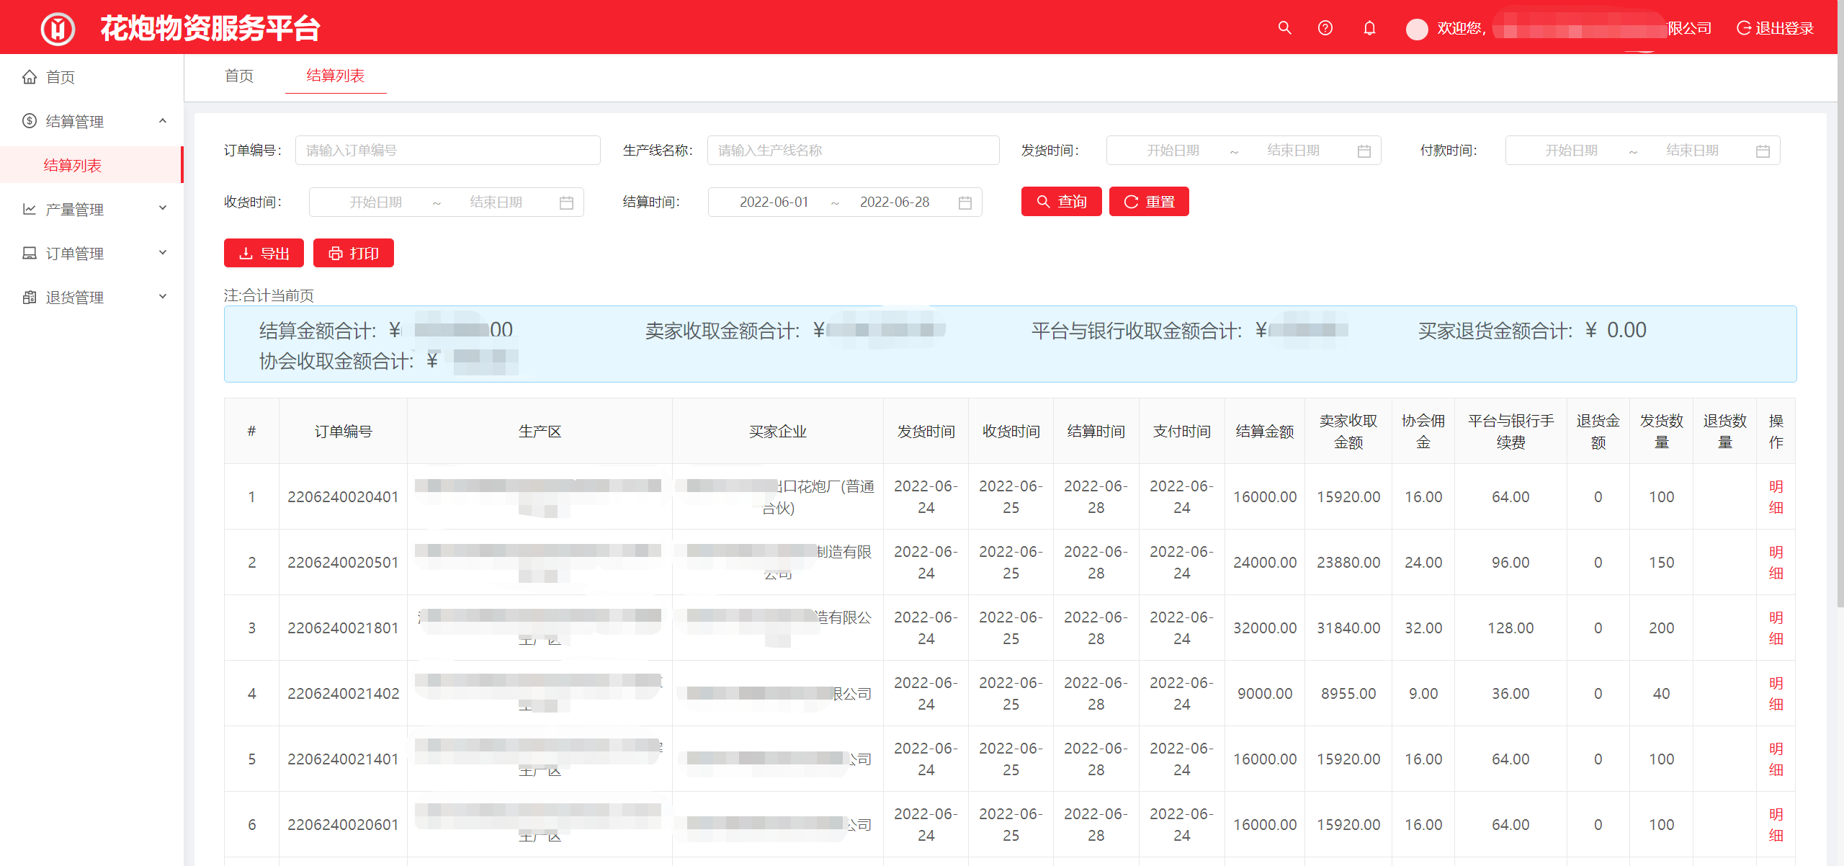
Task: Click 收货时间 start date field
Action: [x=375, y=202]
